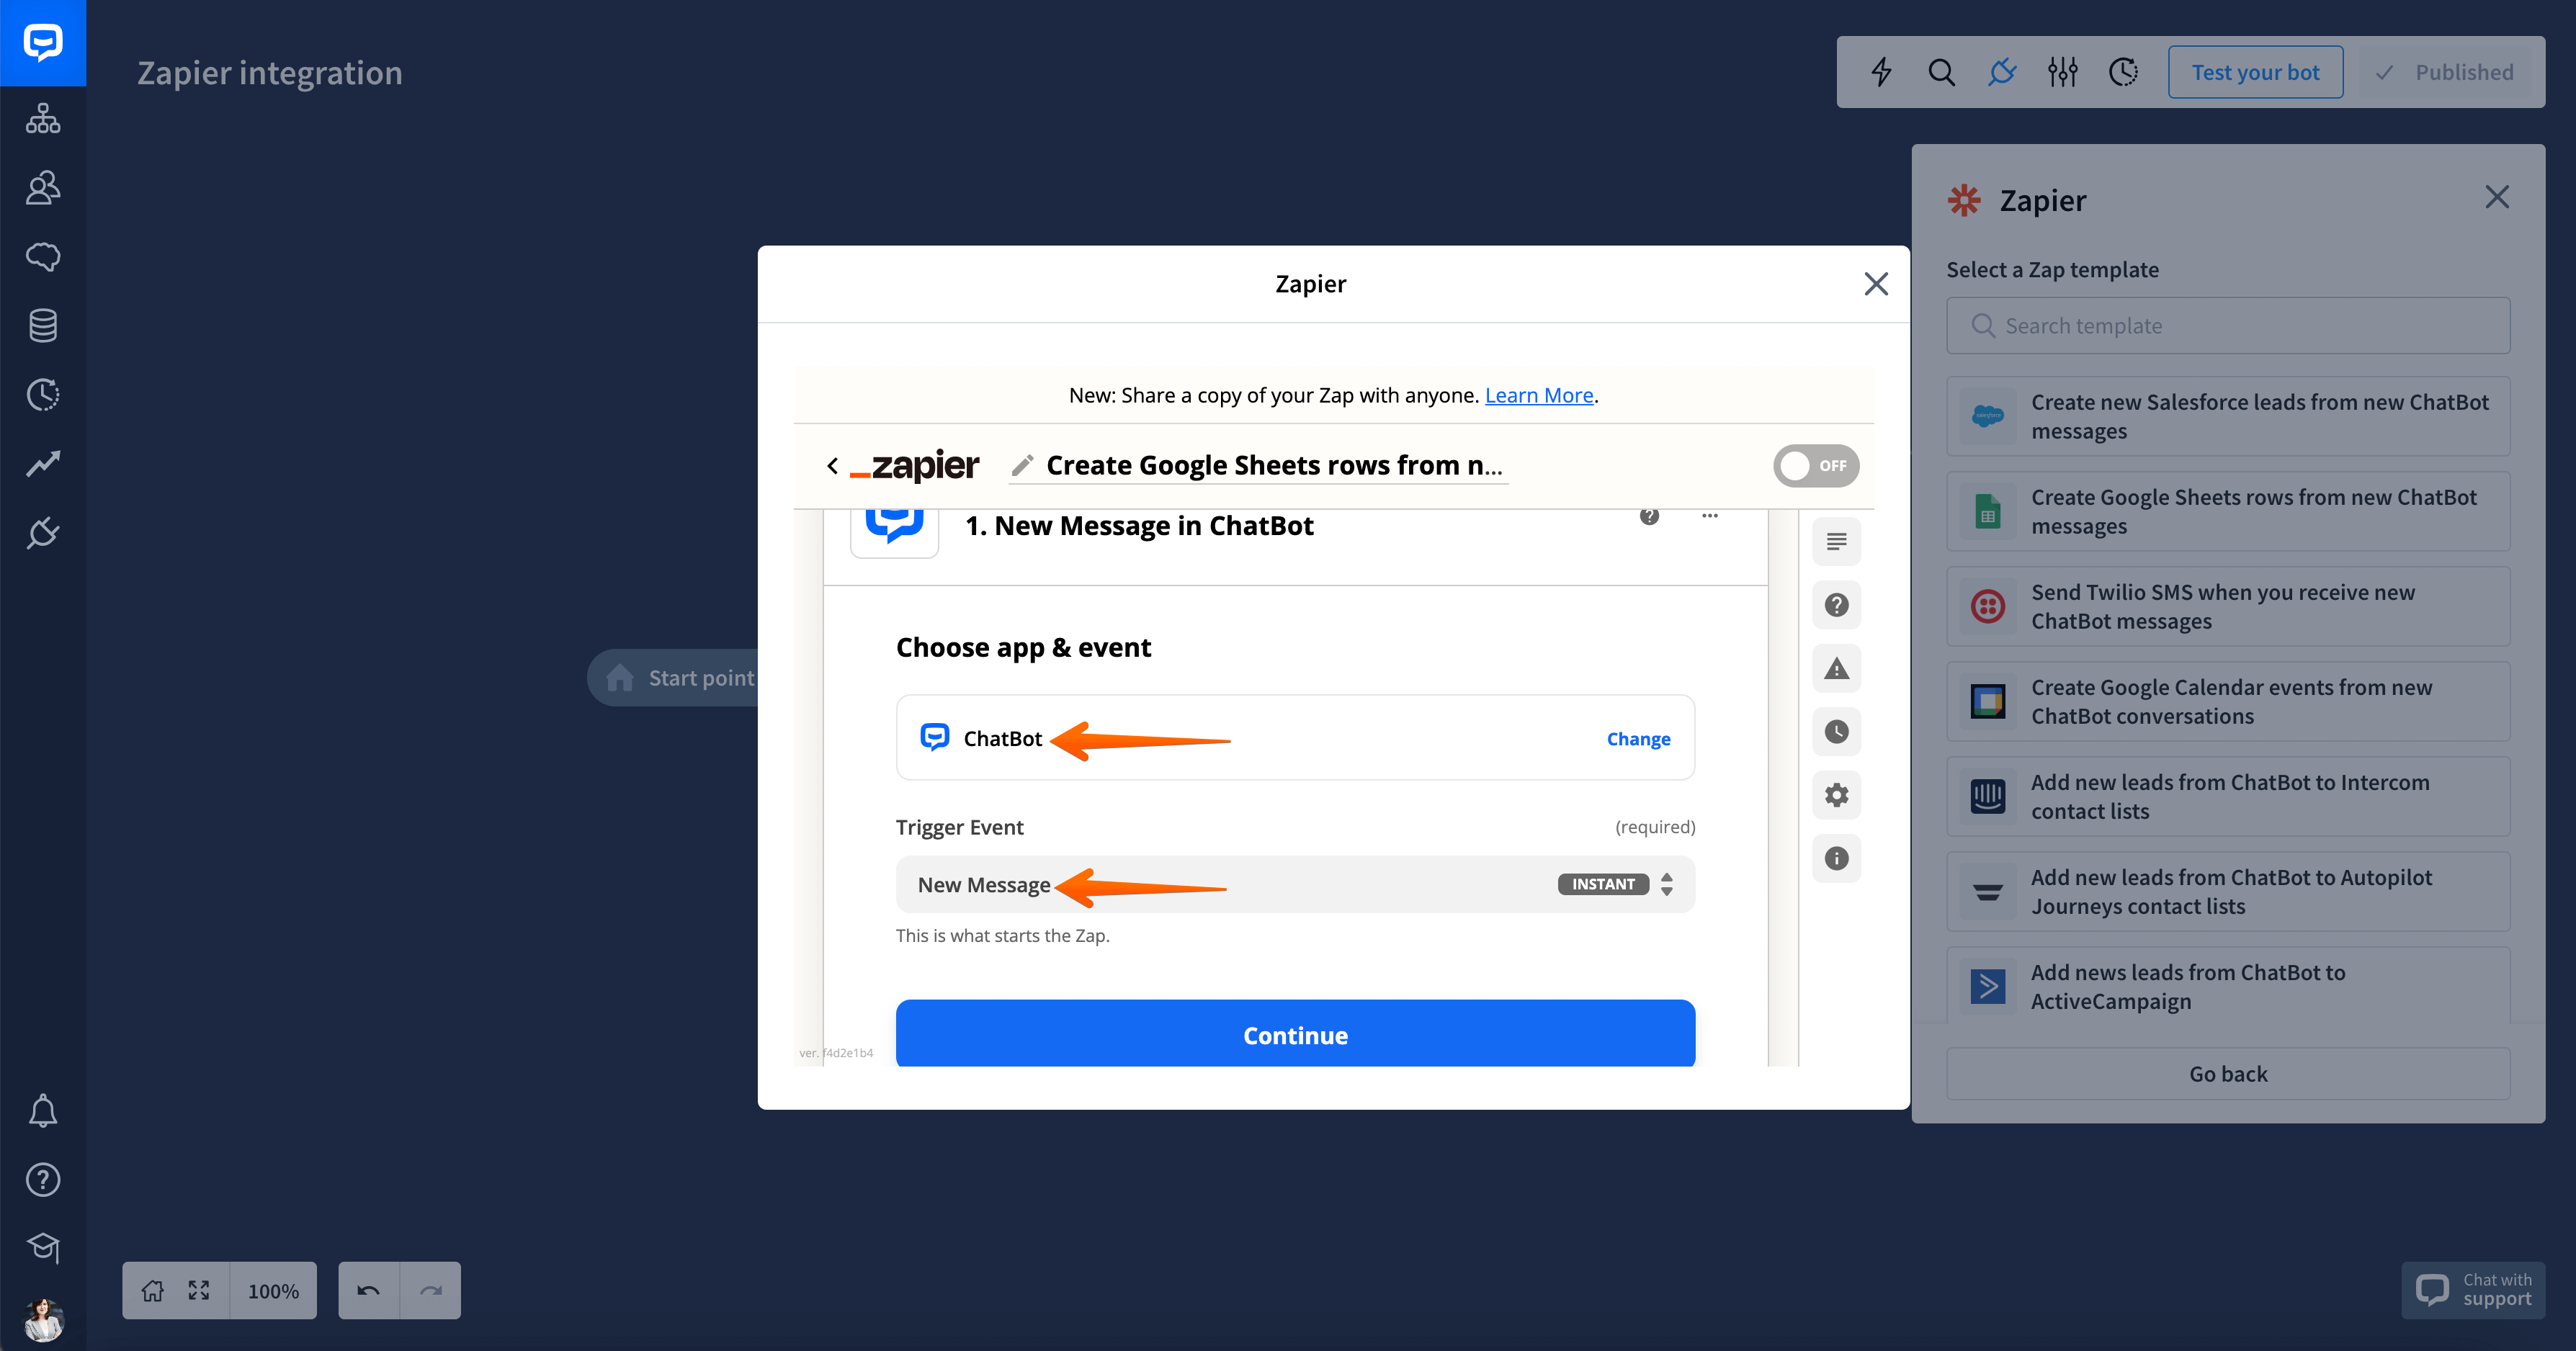Image resolution: width=2576 pixels, height=1351 pixels.
Task: Click the back chevron beside zapier logo
Action: click(832, 466)
